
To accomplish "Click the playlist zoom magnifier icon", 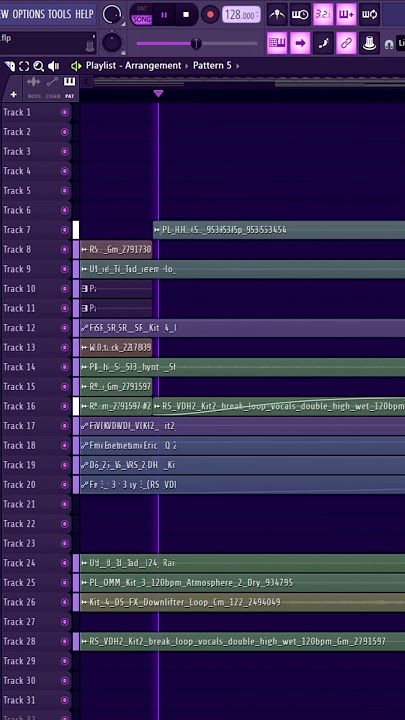I will (39, 66).
